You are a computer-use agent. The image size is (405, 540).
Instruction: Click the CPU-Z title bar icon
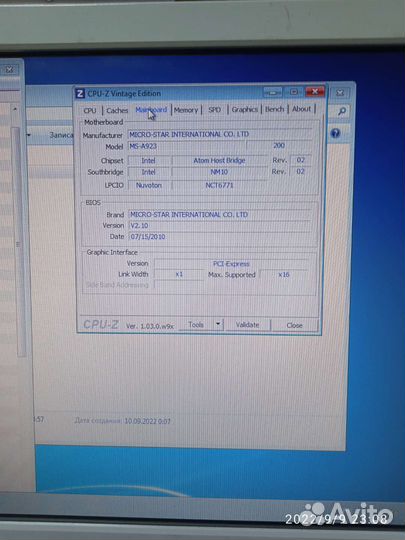(x=80, y=94)
